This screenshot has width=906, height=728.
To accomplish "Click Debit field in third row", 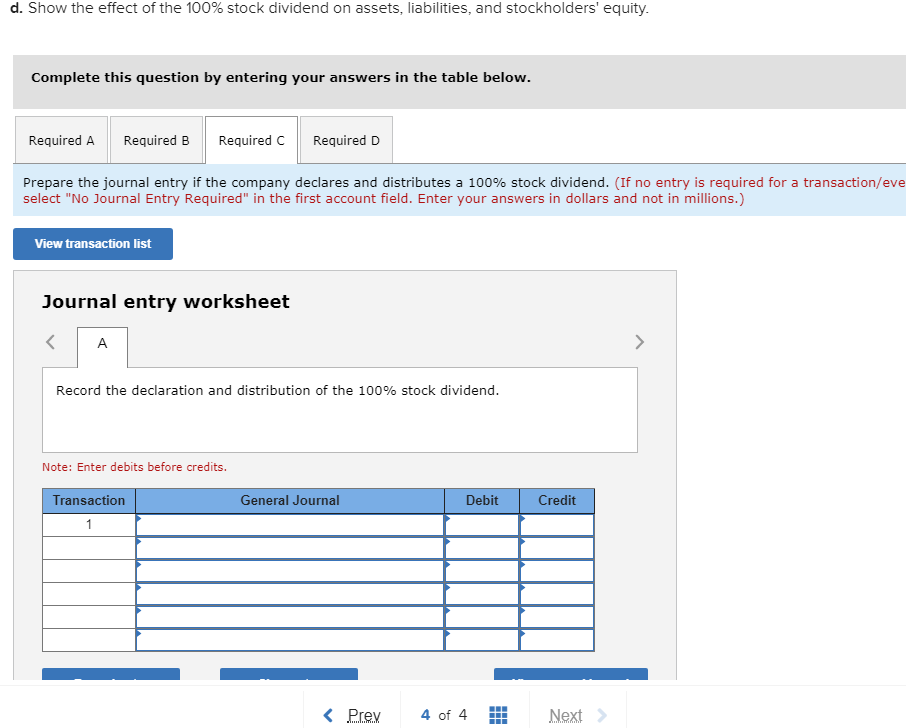I will point(482,571).
